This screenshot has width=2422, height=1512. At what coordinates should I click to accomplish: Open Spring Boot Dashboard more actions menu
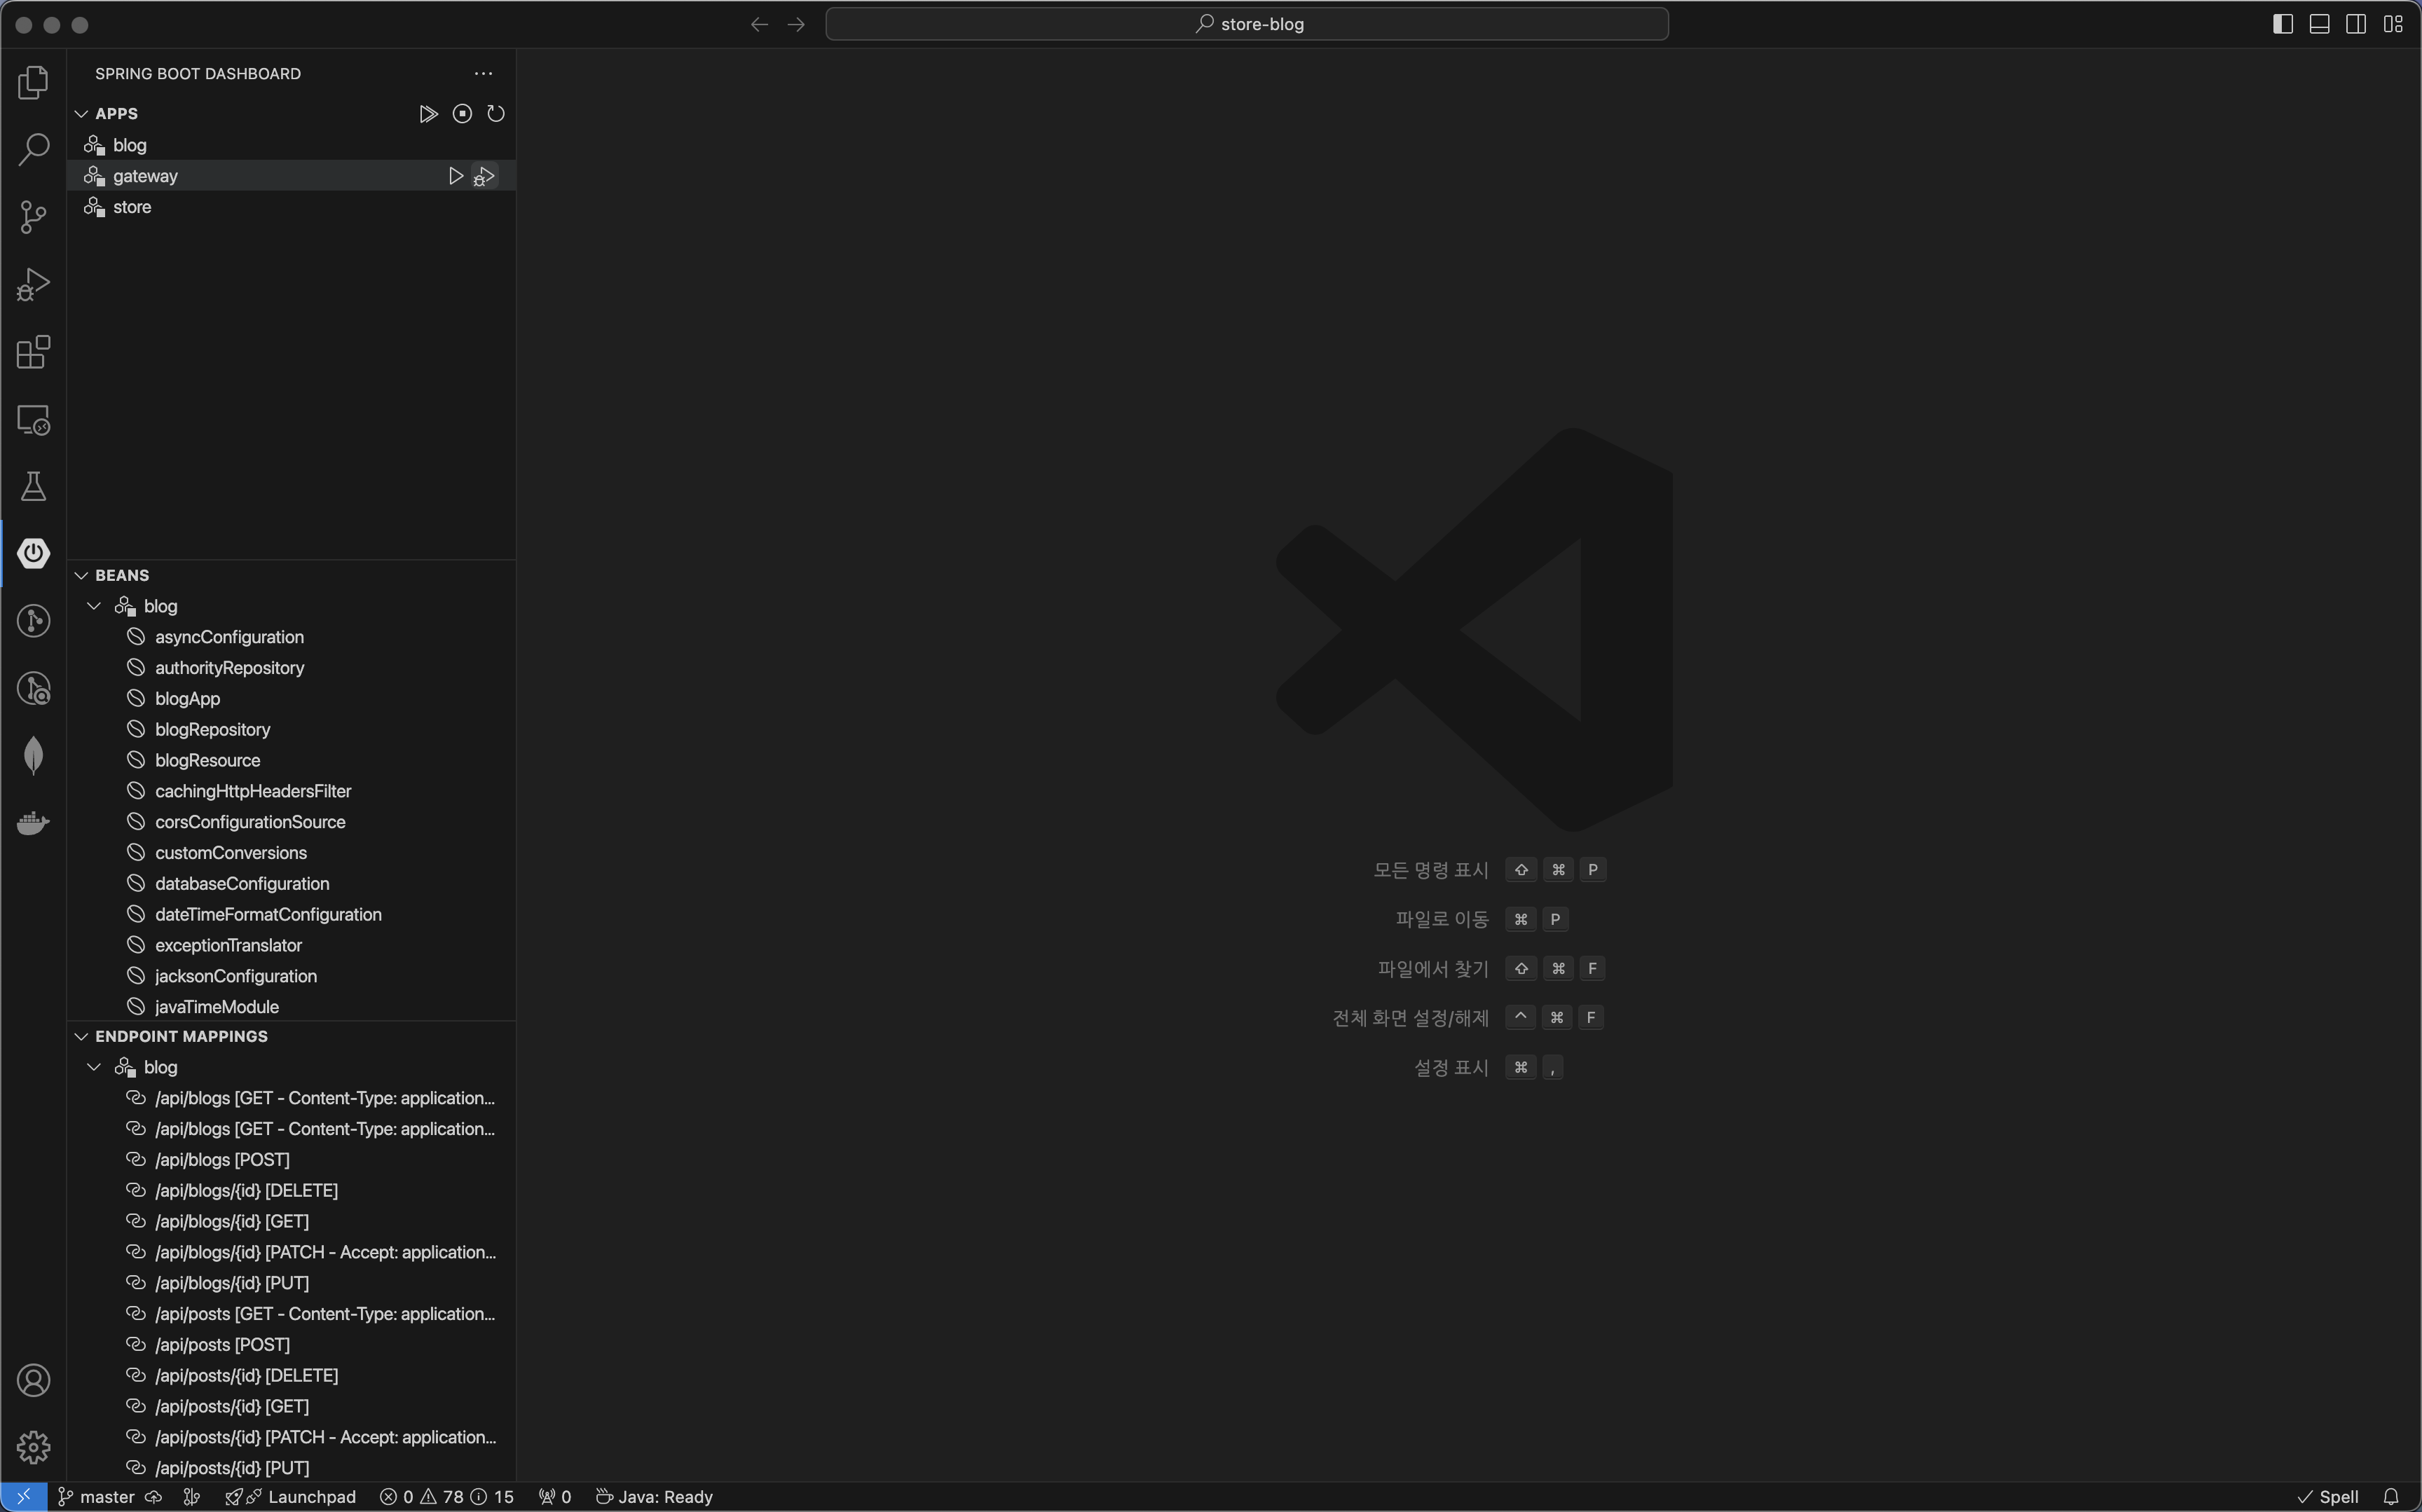pos(483,74)
